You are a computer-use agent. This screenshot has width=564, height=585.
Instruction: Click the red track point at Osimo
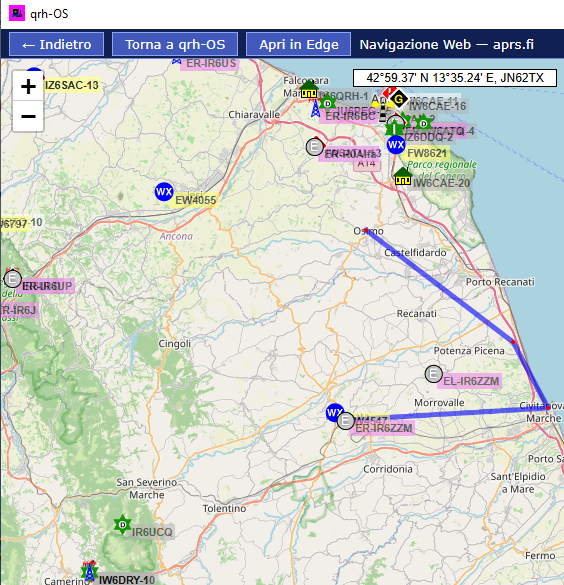(366, 230)
